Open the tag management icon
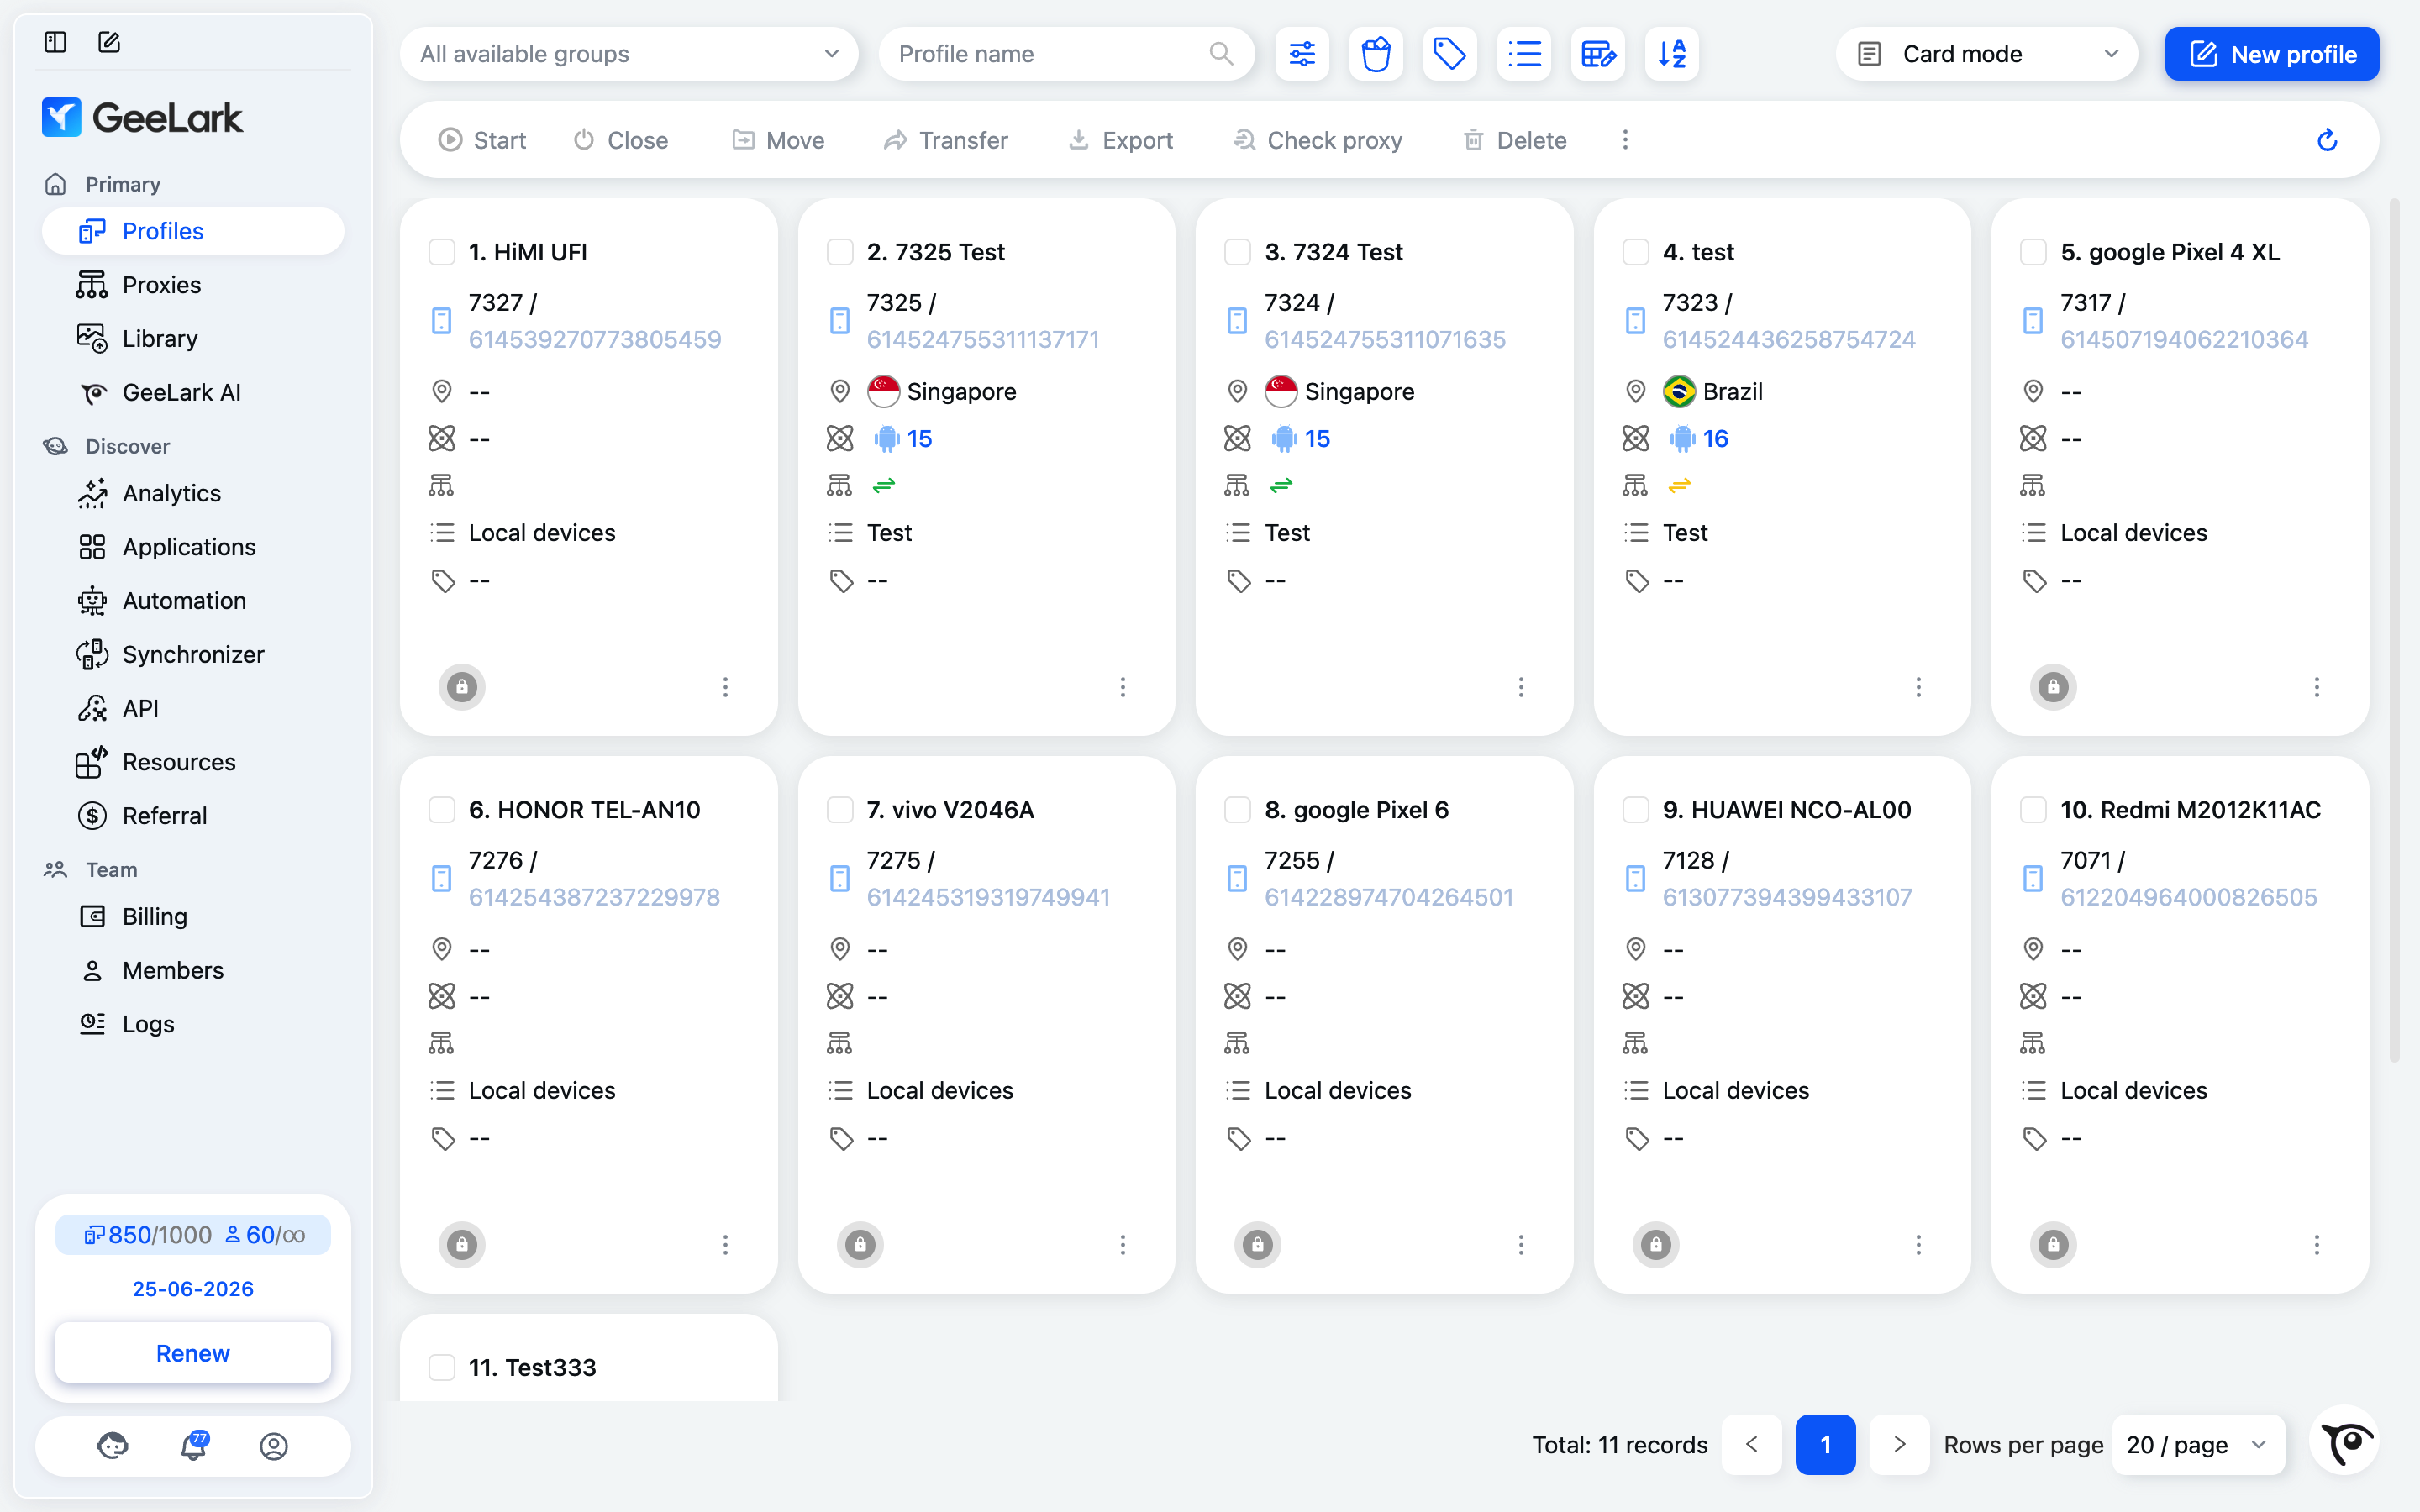 (x=1449, y=54)
